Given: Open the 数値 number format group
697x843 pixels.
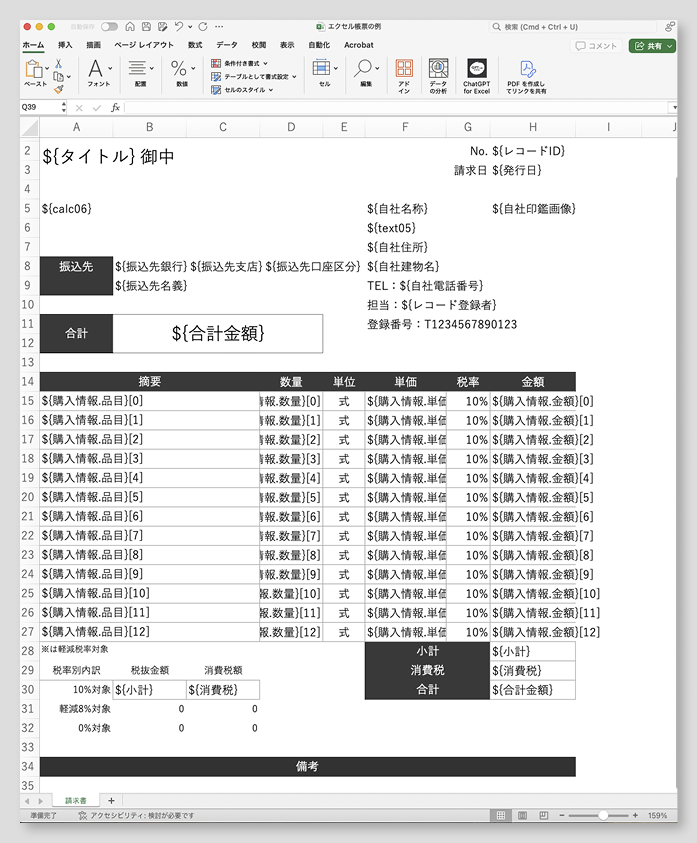Looking at the screenshot, I should [x=182, y=73].
